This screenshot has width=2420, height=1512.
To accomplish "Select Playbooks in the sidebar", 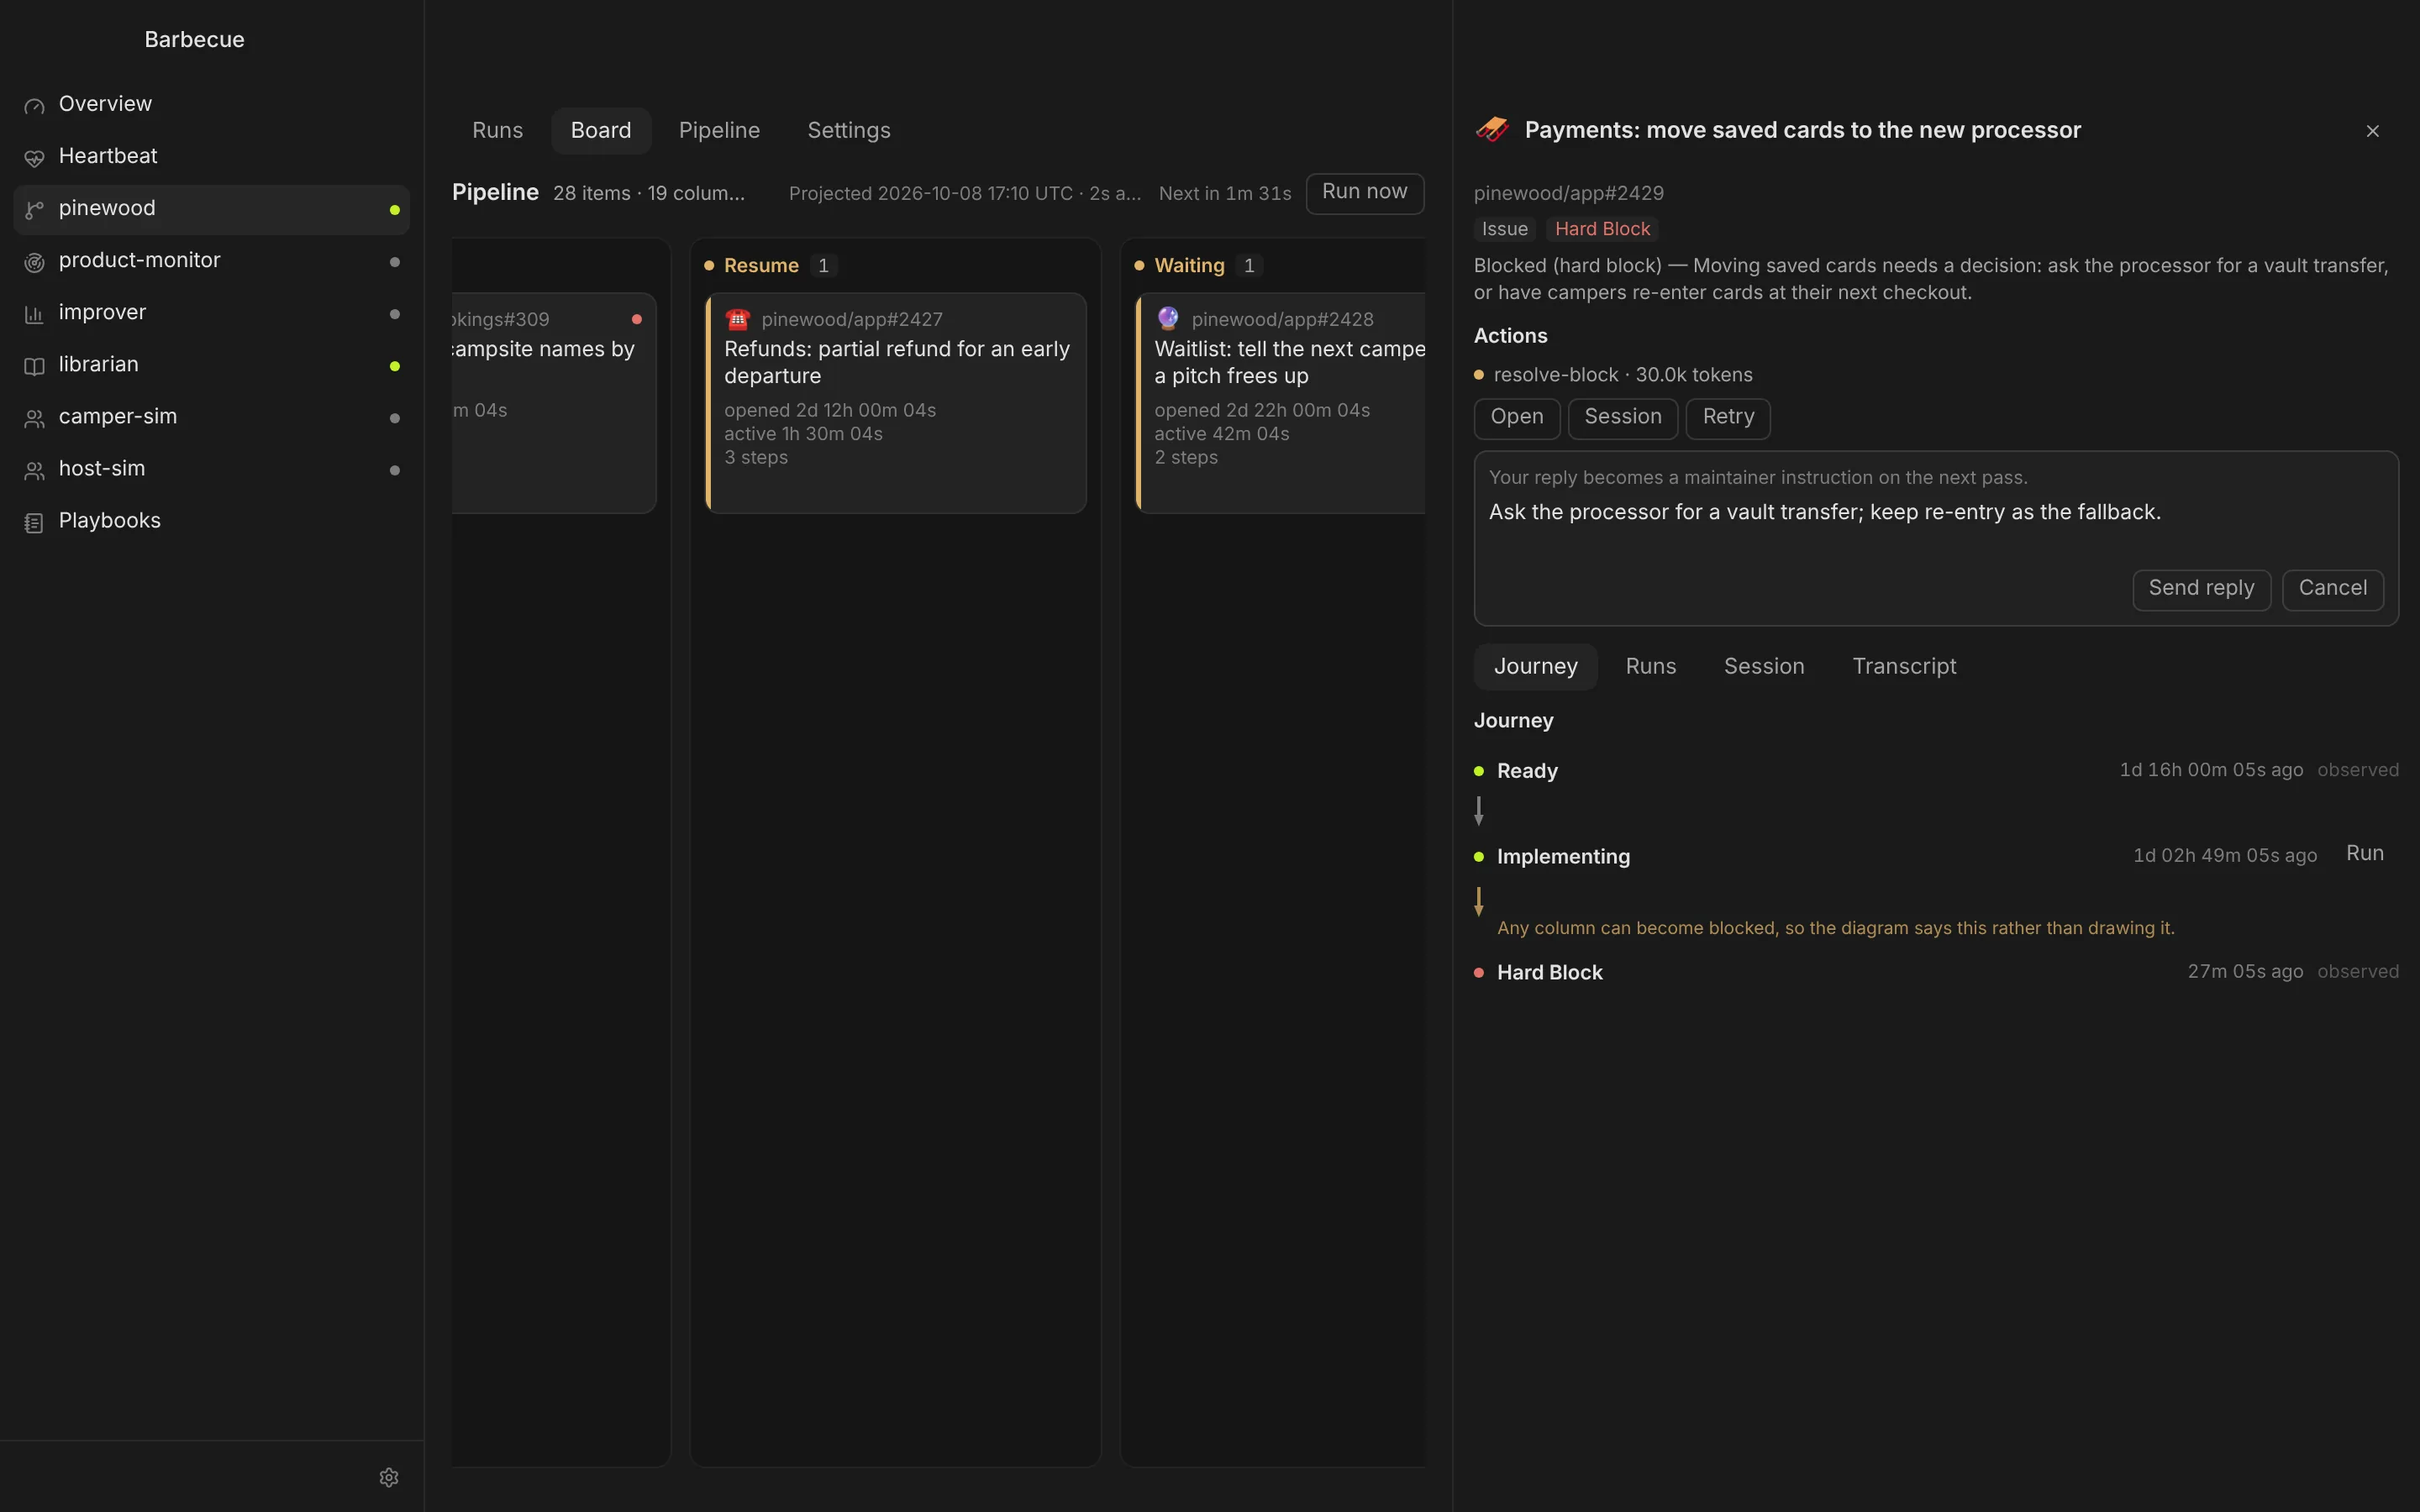I will click(x=211, y=522).
